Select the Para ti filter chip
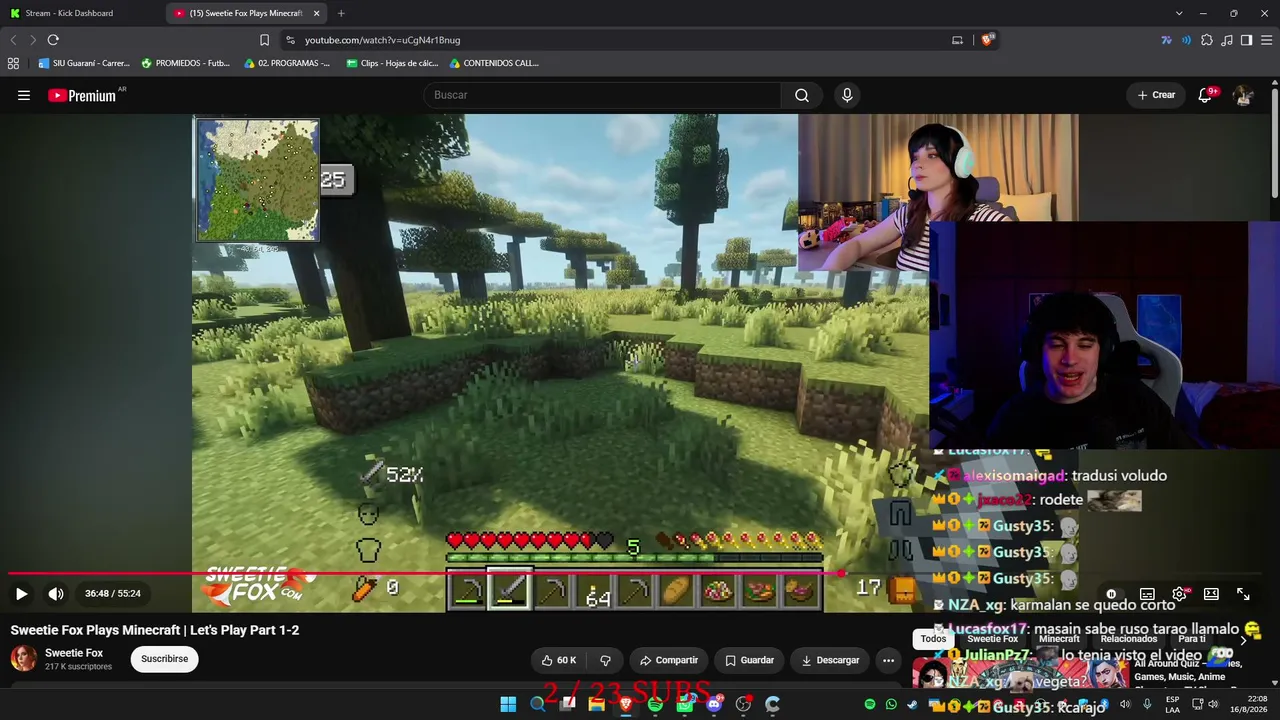1280x720 pixels. 1191,639
